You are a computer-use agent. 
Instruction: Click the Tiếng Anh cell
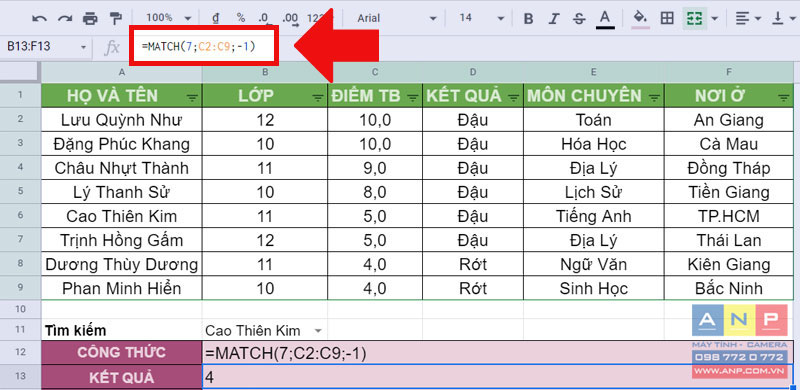pyautogui.click(x=594, y=216)
